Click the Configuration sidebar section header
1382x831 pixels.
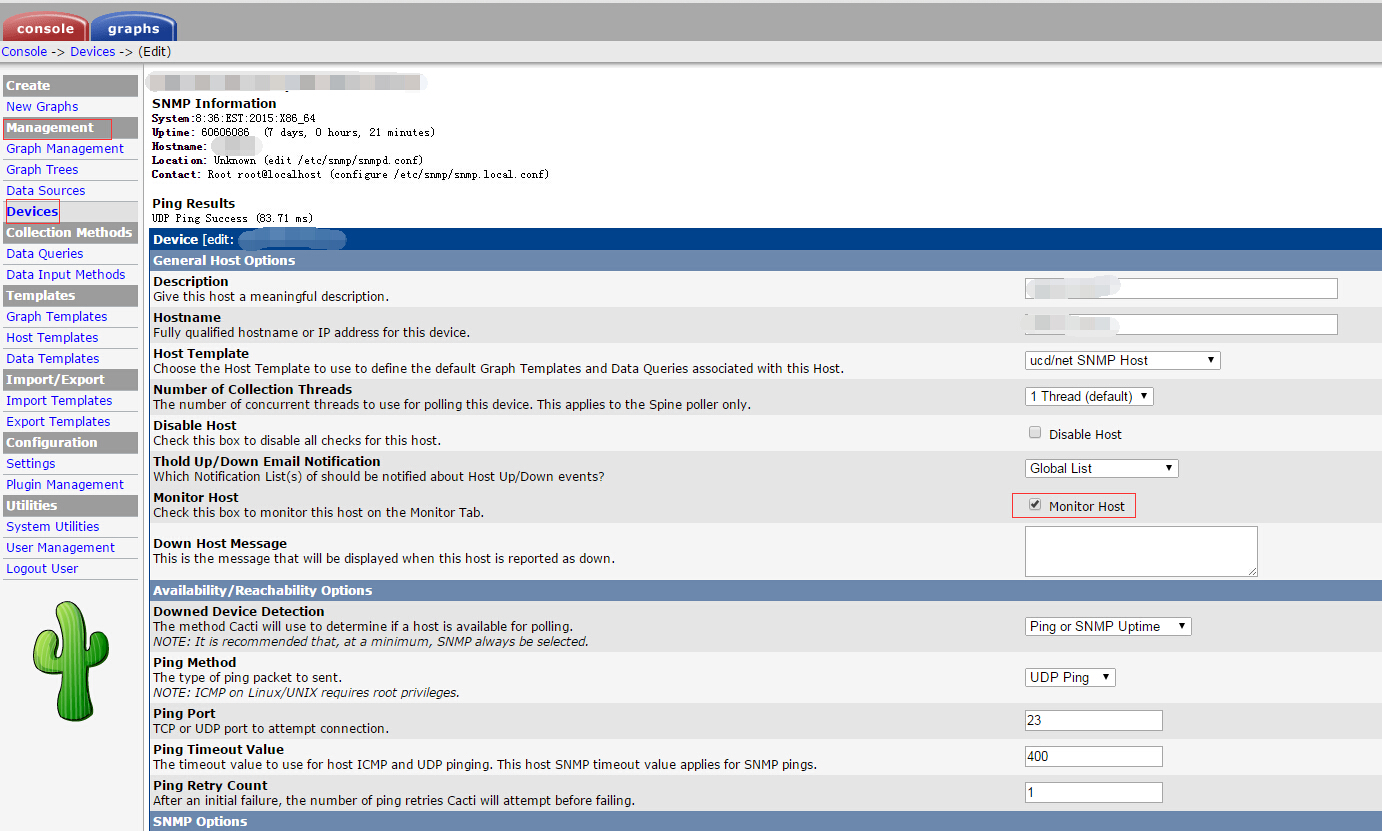click(70, 443)
